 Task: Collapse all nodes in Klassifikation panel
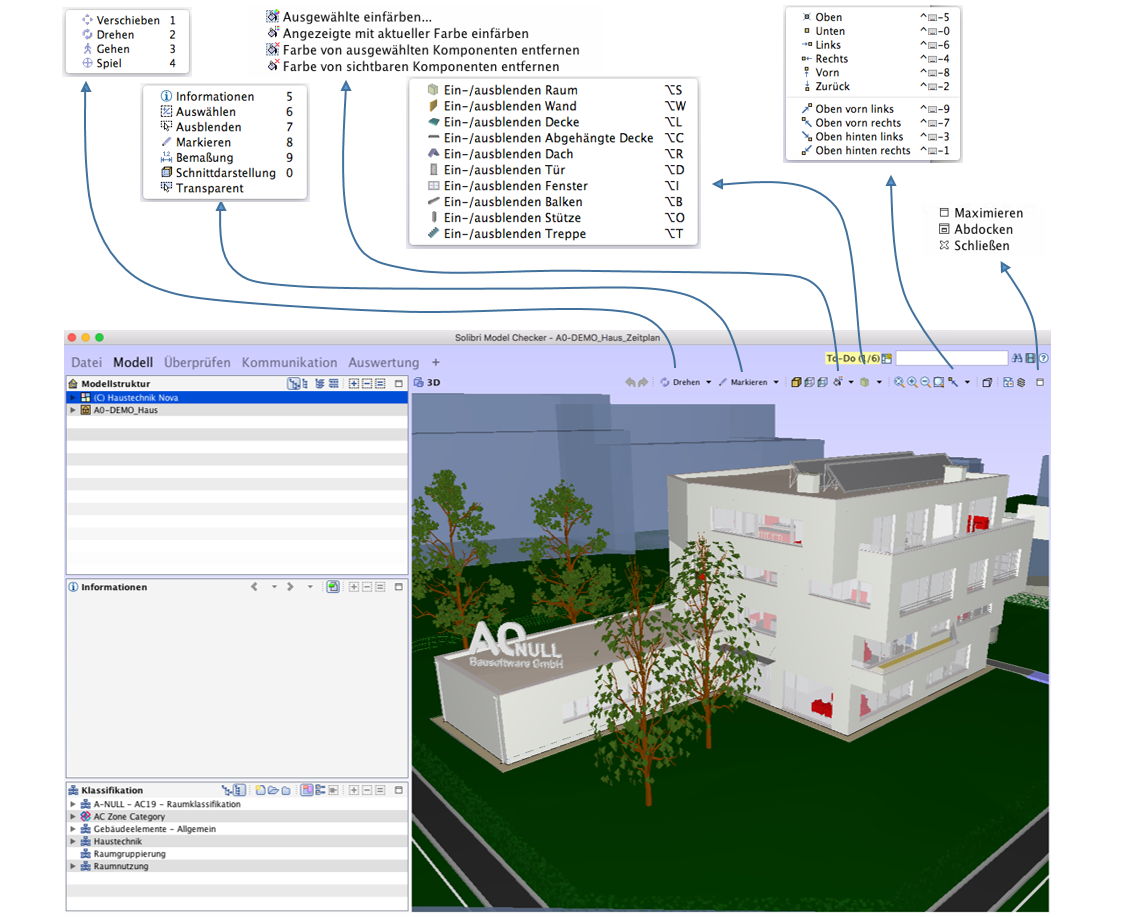pyautogui.click(x=366, y=790)
